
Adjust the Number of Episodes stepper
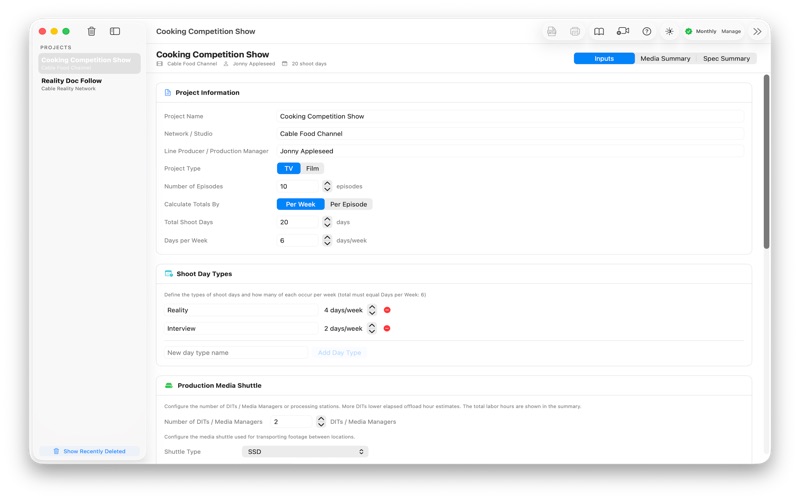(327, 186)
